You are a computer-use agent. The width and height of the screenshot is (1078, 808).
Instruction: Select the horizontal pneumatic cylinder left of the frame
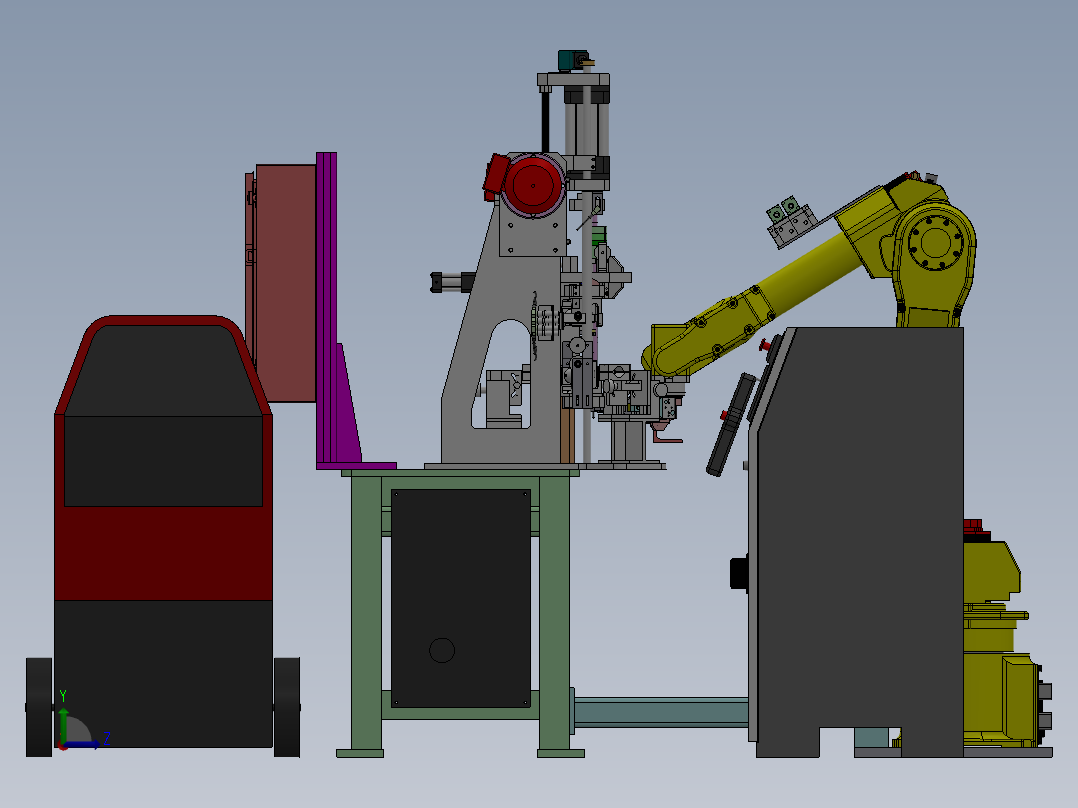pos(452,282)
